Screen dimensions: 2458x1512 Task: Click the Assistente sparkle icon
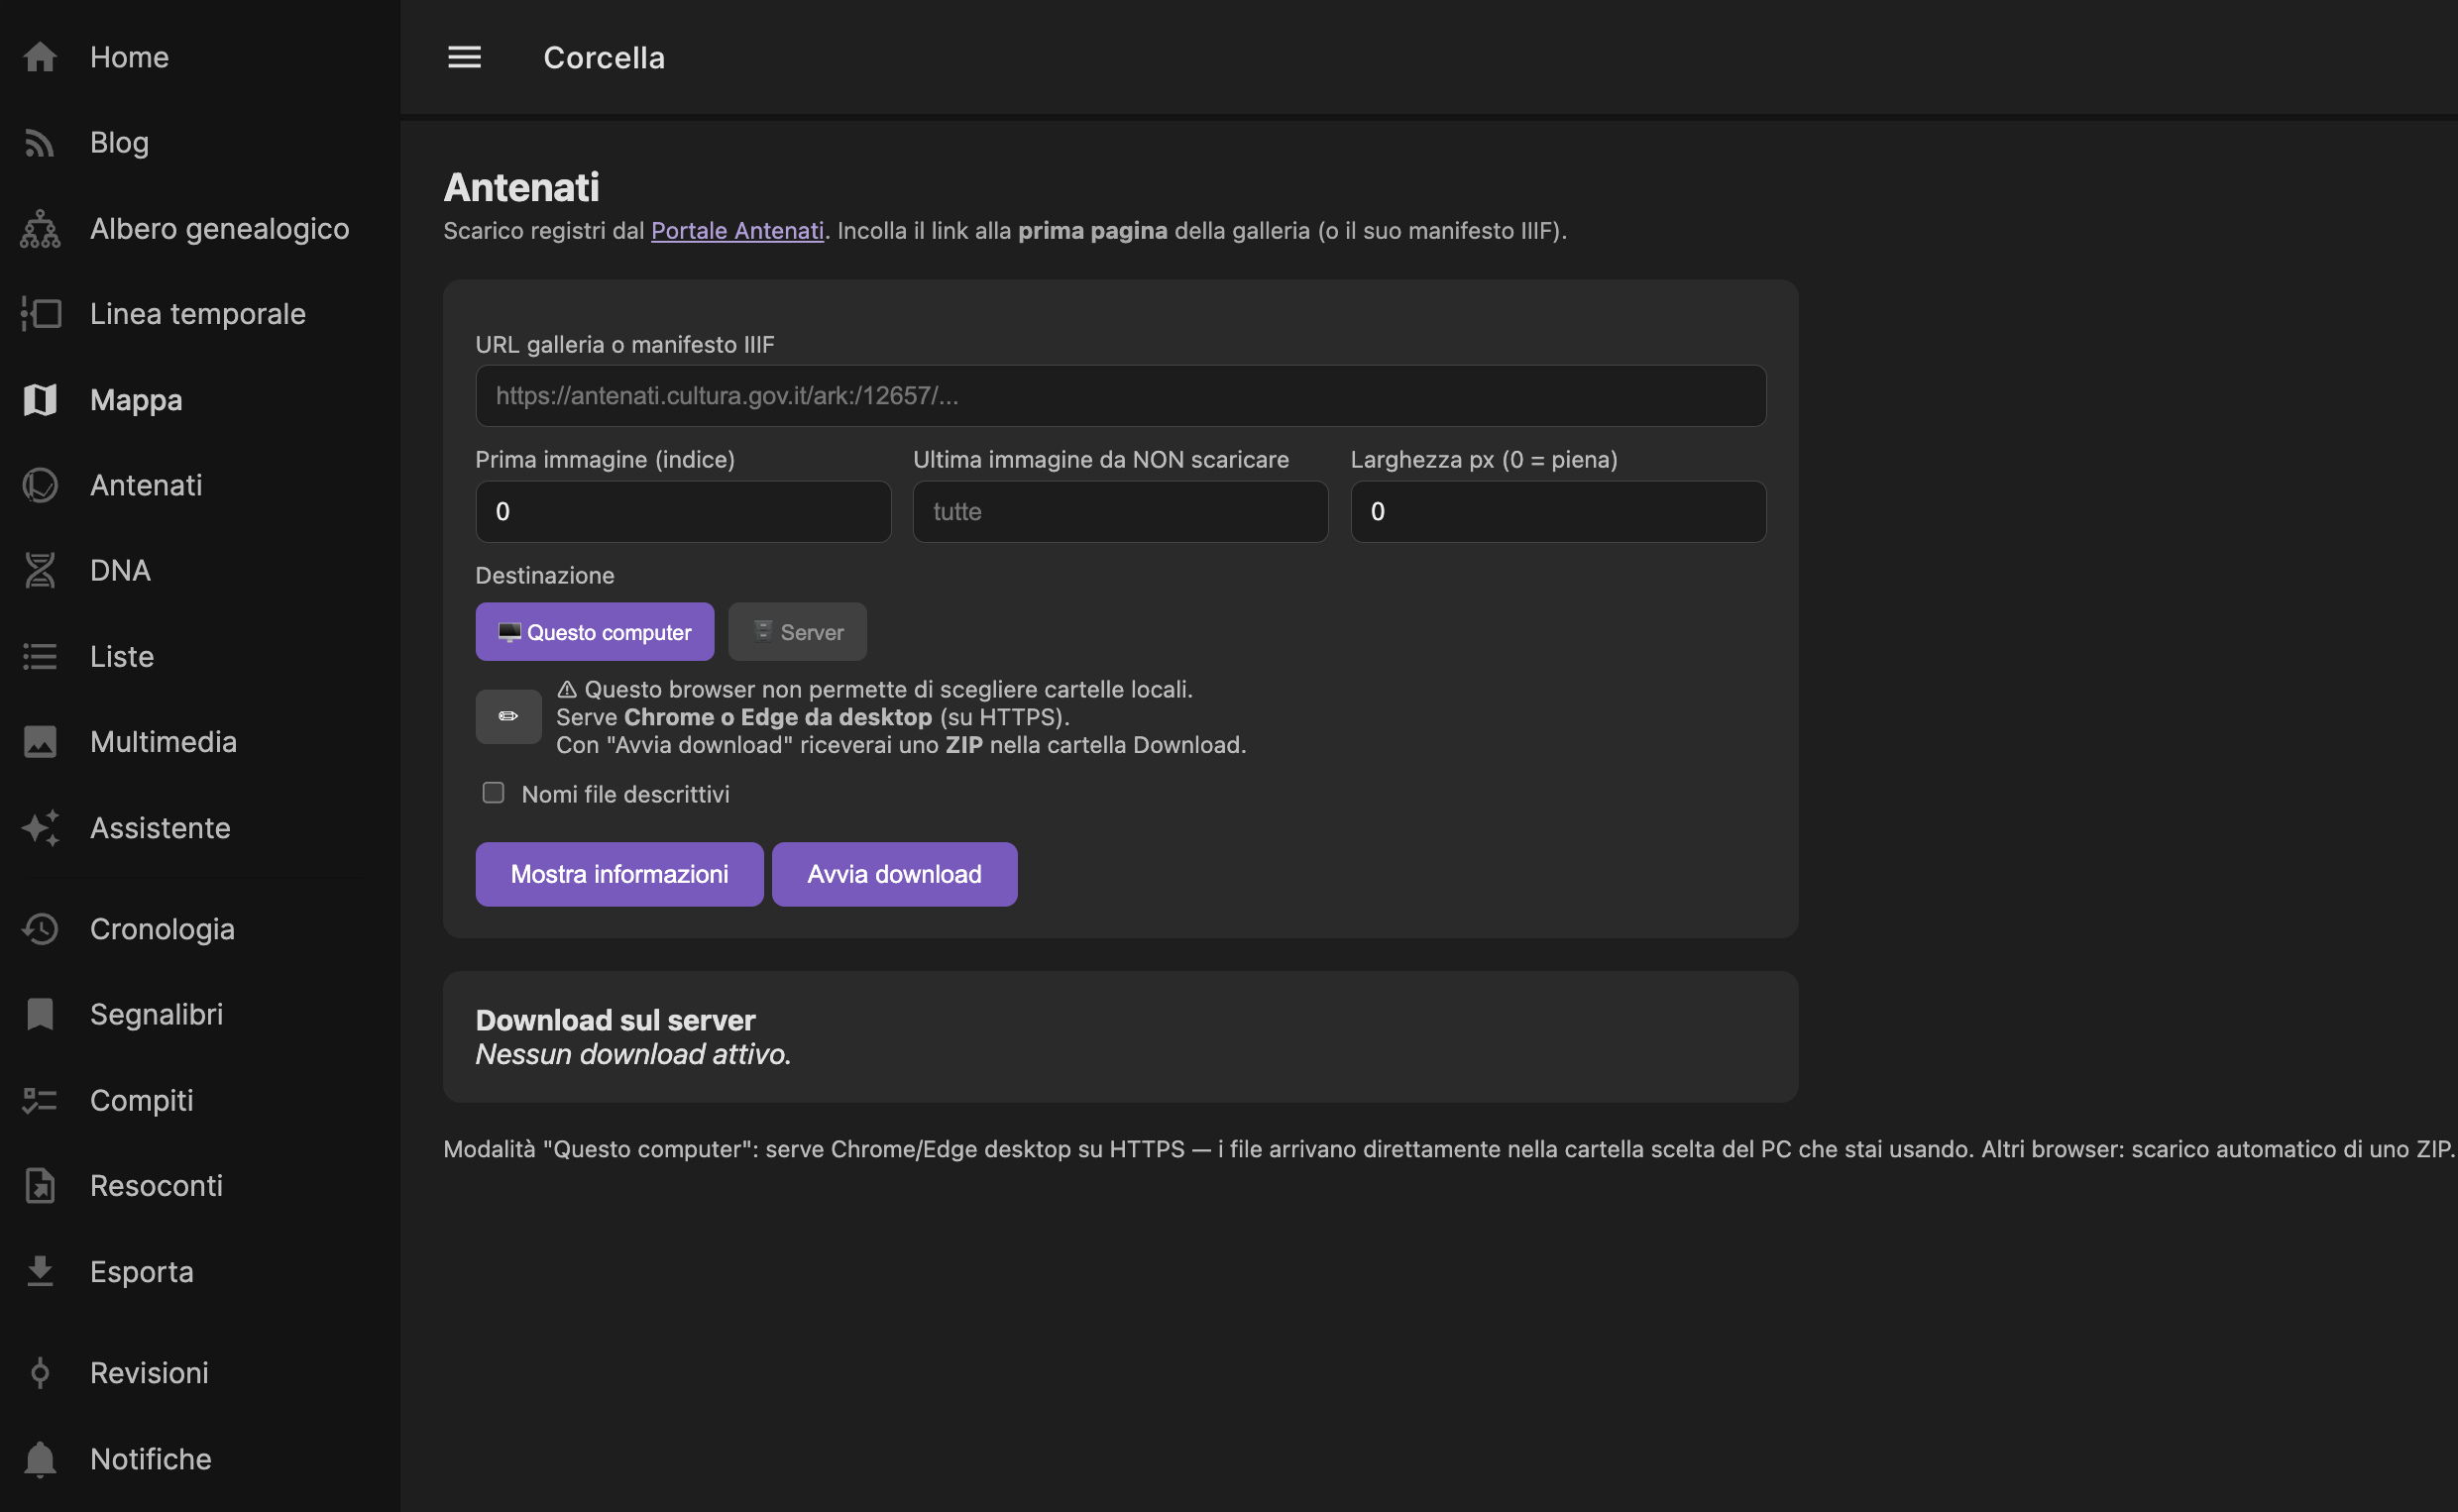(x=40, y=828)
